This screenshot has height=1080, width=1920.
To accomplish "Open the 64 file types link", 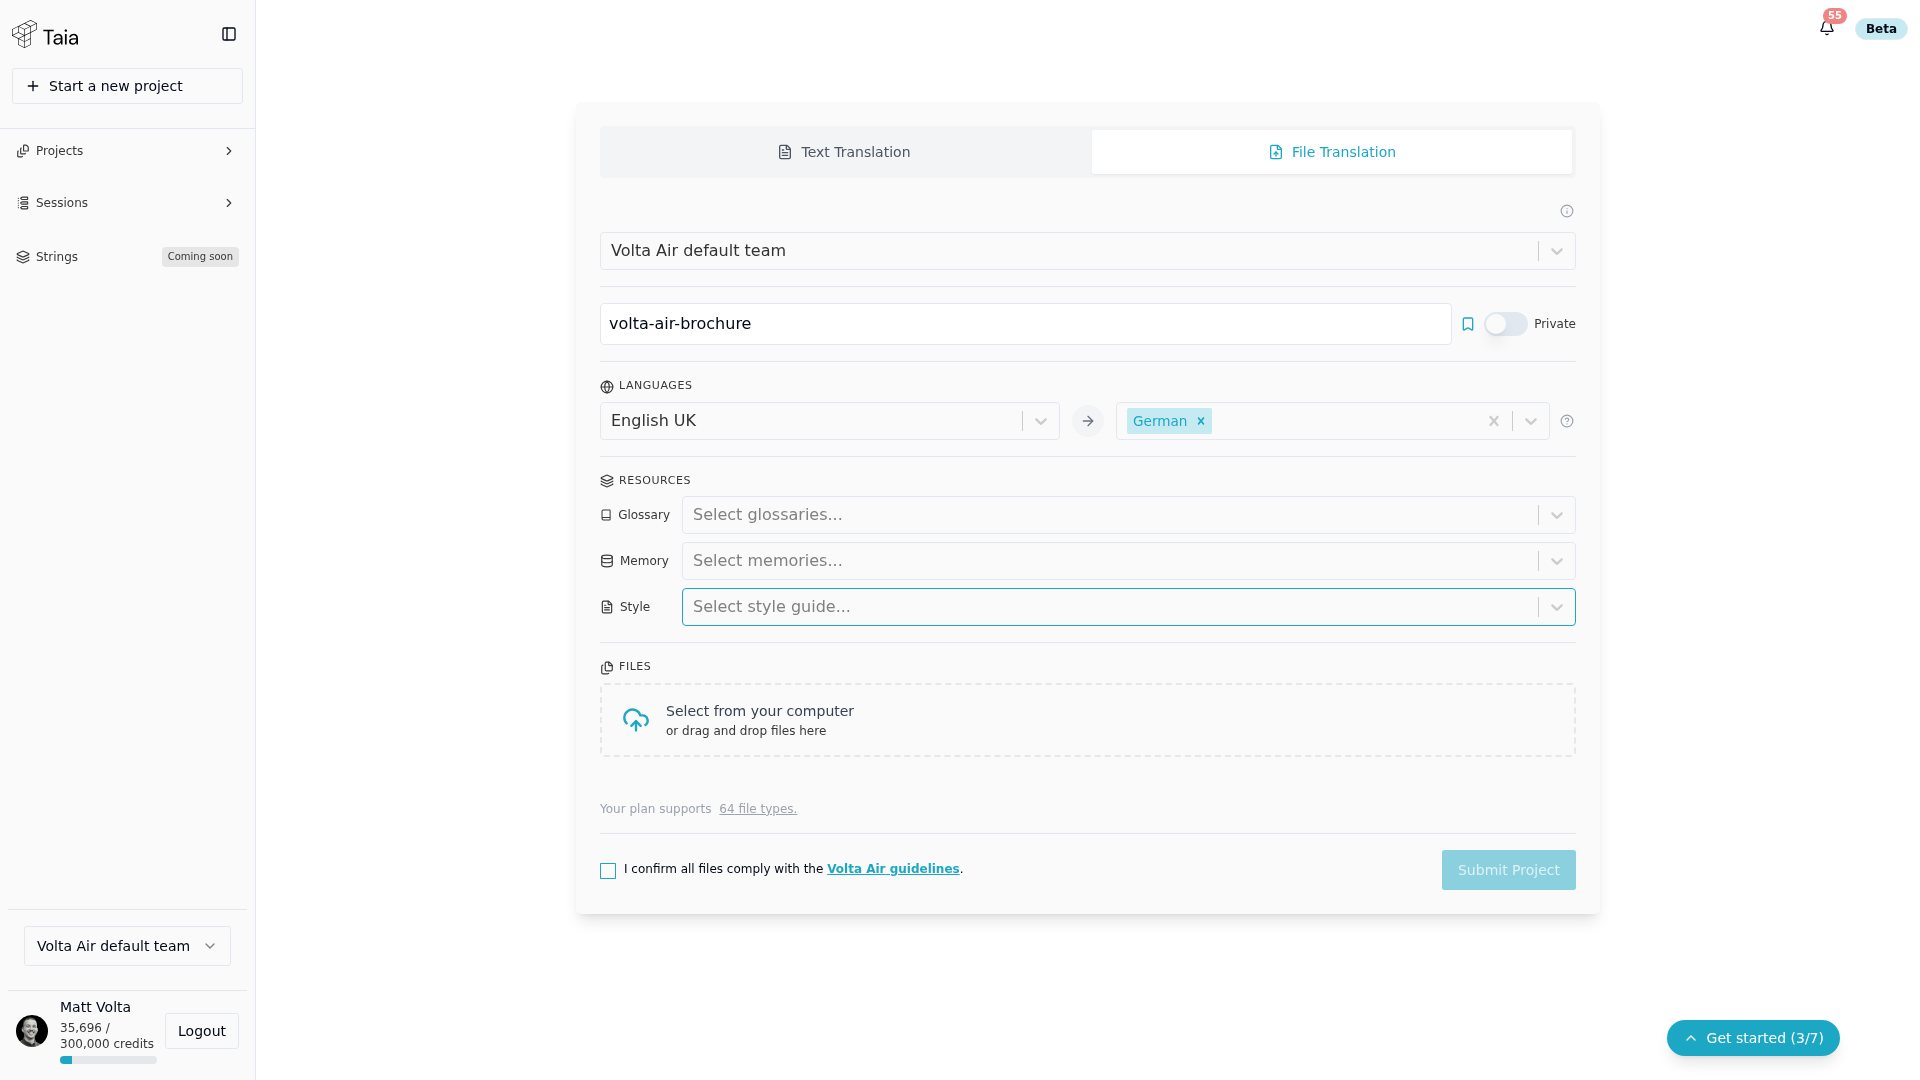I will tap(758, 809).
